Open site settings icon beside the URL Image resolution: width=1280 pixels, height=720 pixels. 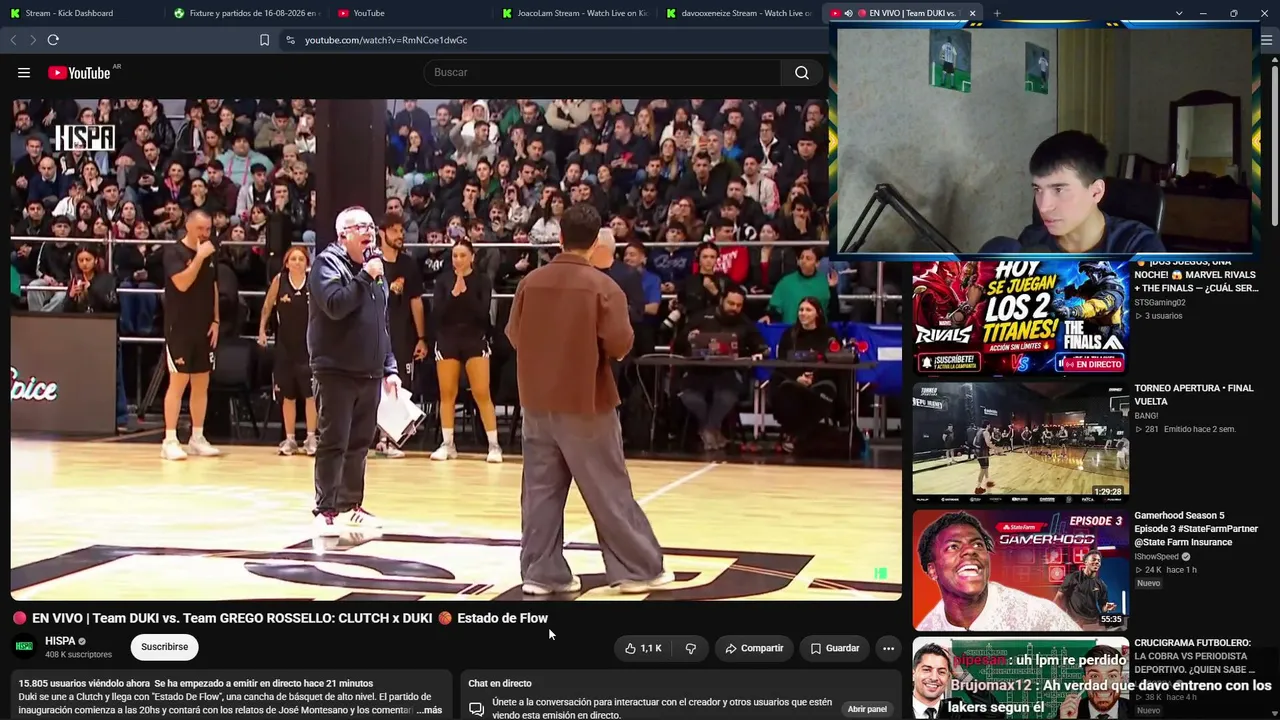coord(290,40)
